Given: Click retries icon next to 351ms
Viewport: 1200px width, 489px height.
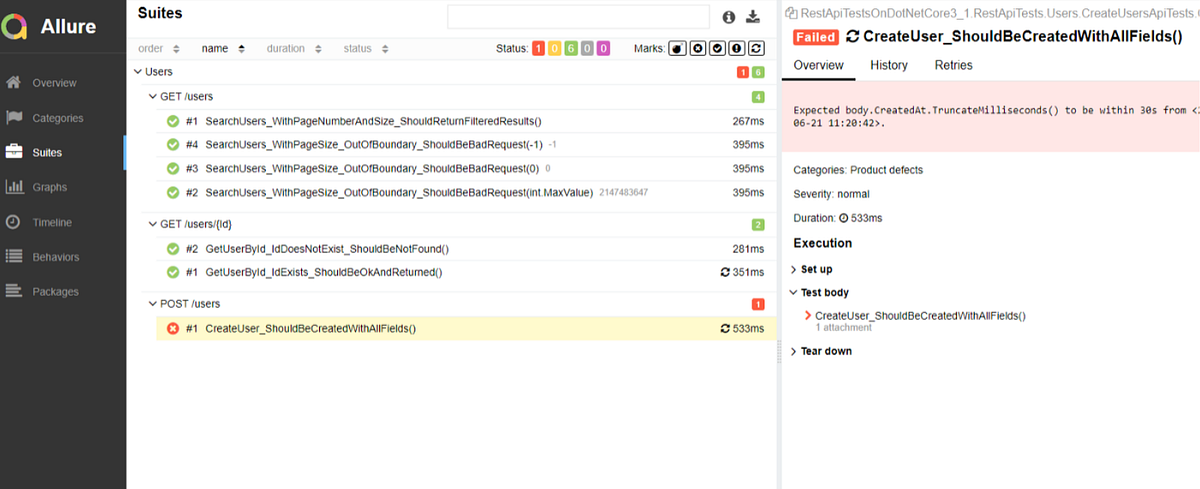Looking at the screenshot, I should pos(725,272).
